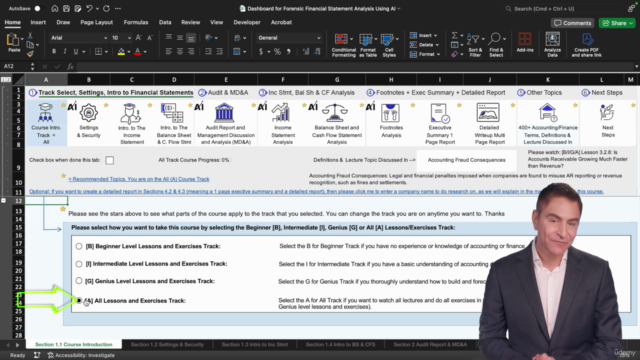640x360 pixels.
Task: Click AutoSum sigma icon
Action: pyautogui.click(x=454, y=36)
